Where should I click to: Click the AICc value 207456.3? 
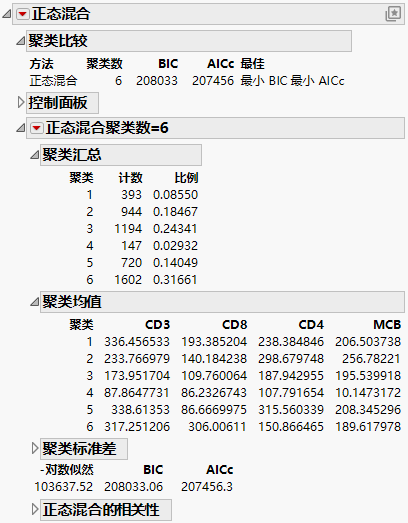(x=207, y=487)
